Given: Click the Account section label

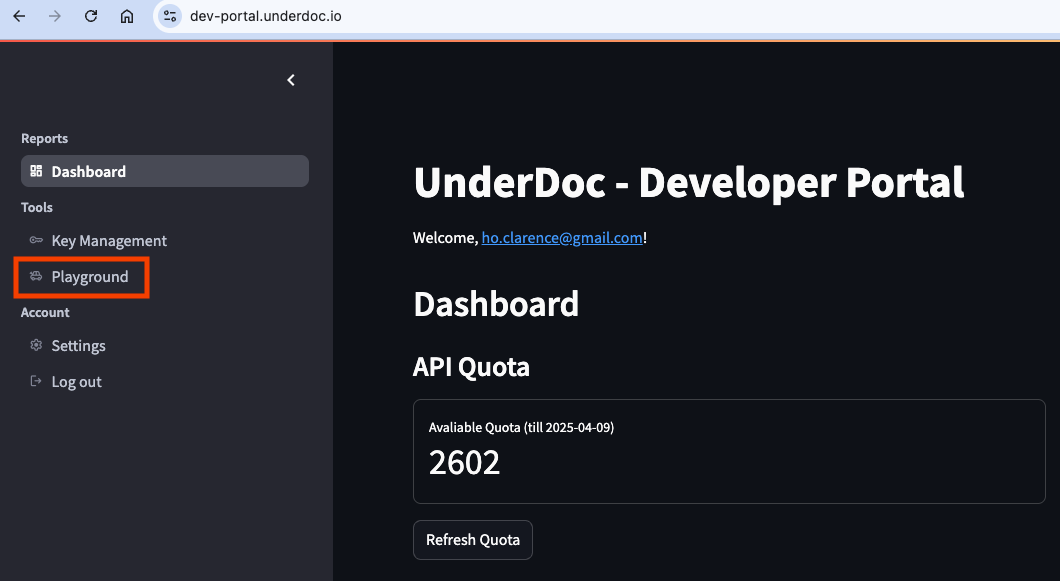Looking at the screenshot, I should [45, 312].
